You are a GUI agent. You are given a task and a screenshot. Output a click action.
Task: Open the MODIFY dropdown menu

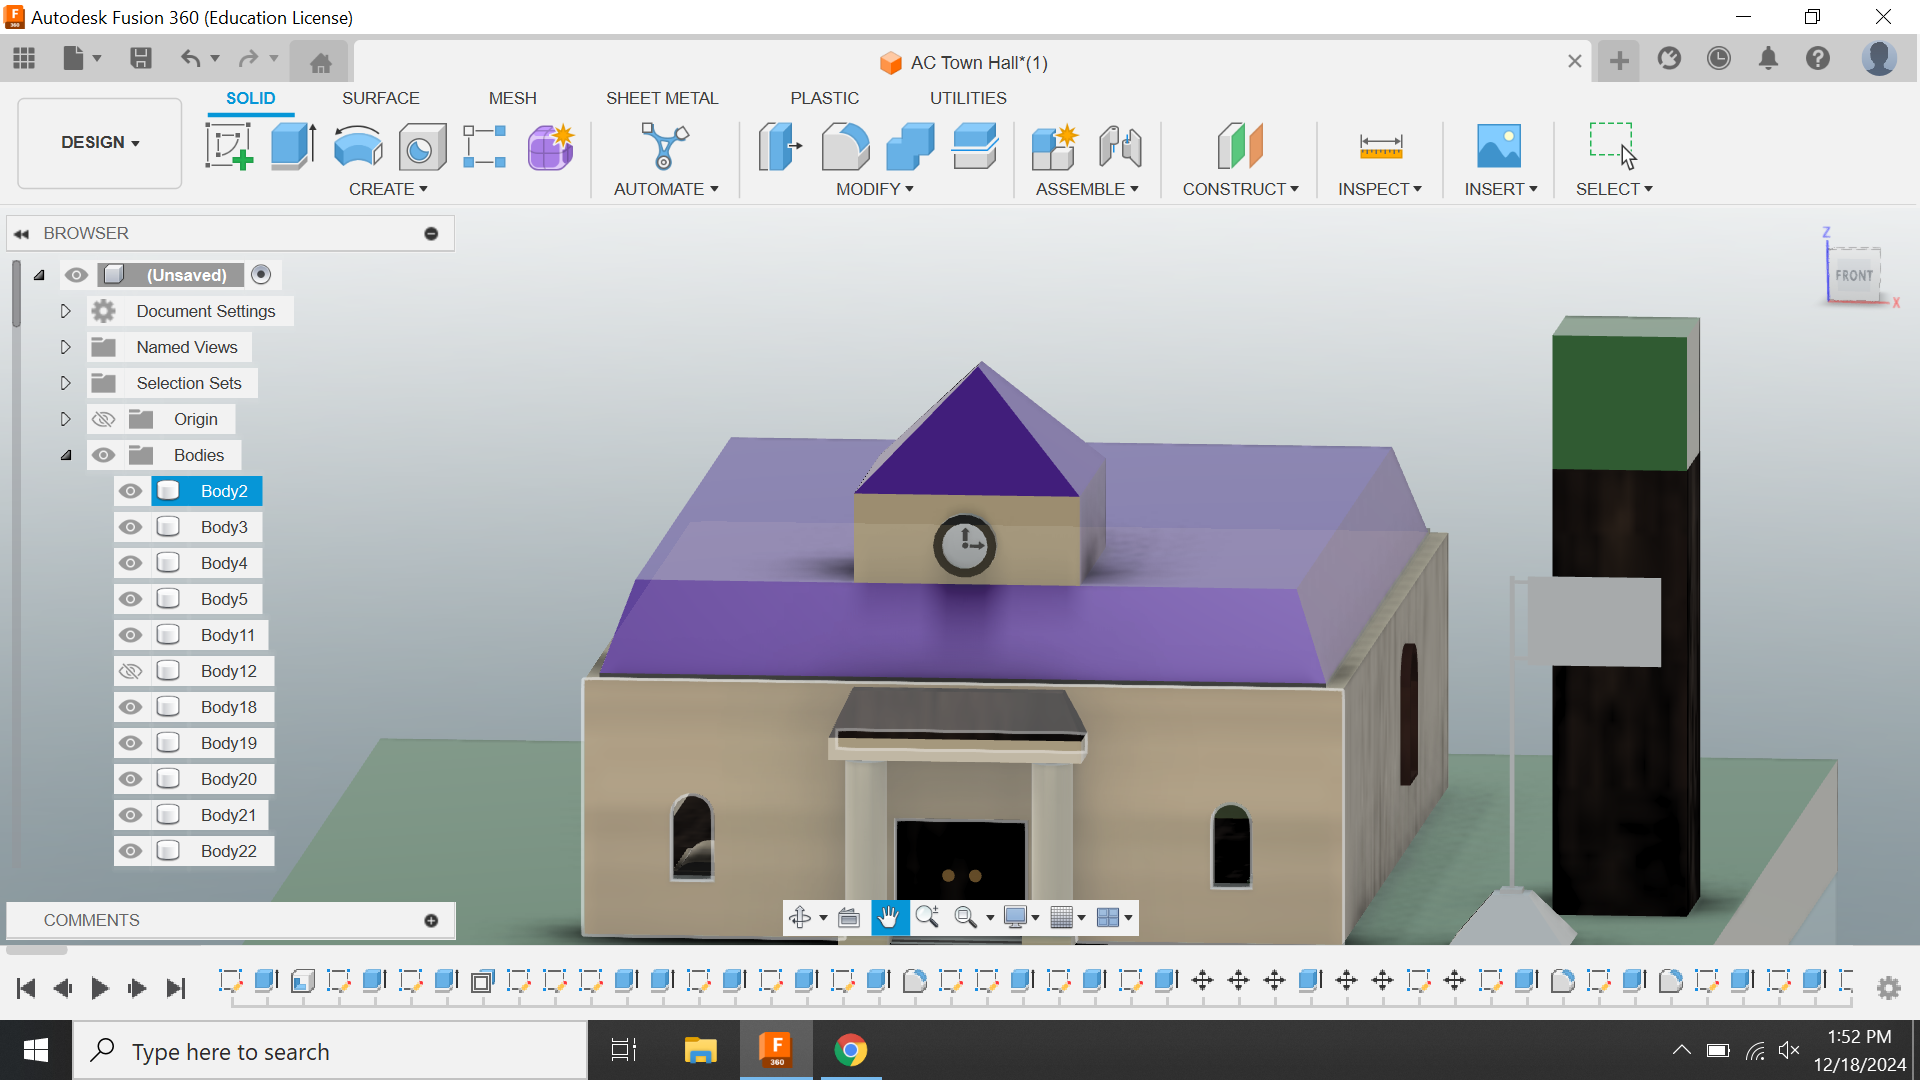pos(875,189)
